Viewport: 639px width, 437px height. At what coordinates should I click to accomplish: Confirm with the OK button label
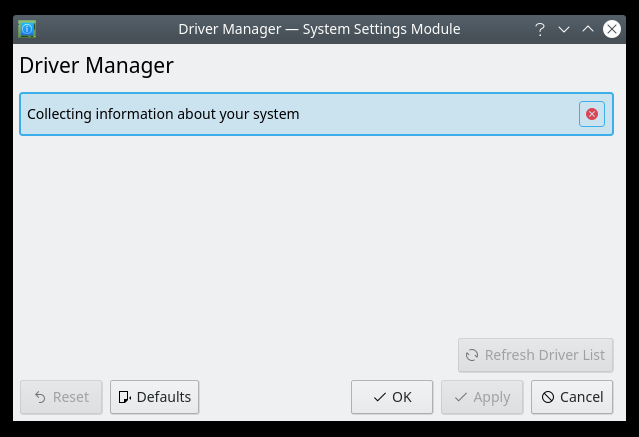402,397
